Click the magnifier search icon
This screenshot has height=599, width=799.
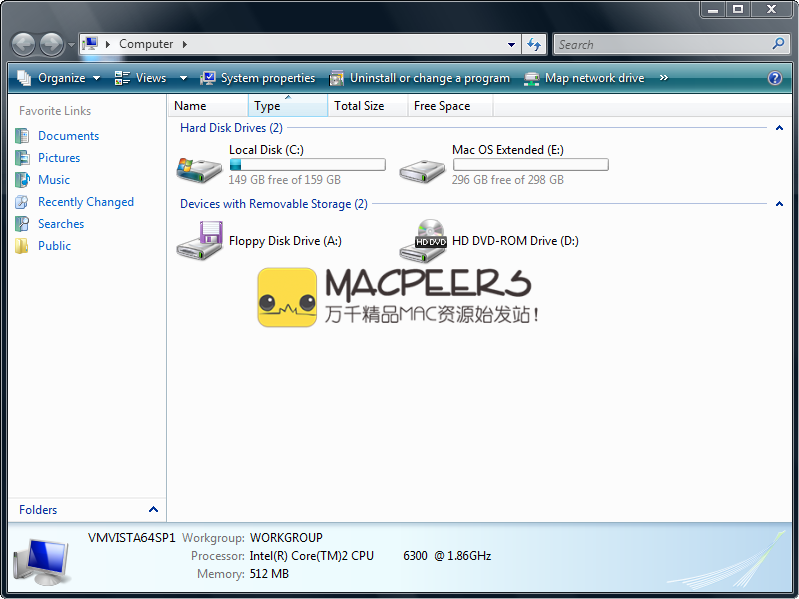(778, 44)
